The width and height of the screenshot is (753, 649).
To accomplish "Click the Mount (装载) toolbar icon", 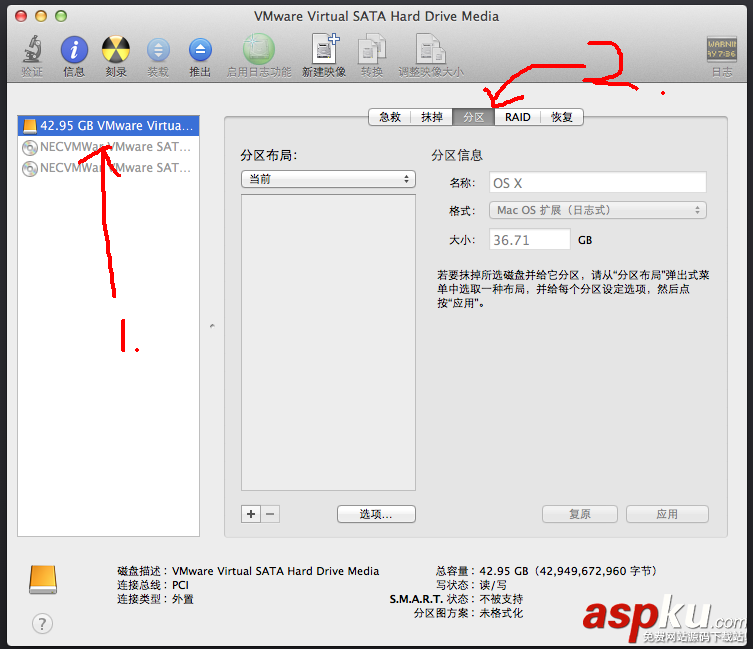I will tap(158, 49).
